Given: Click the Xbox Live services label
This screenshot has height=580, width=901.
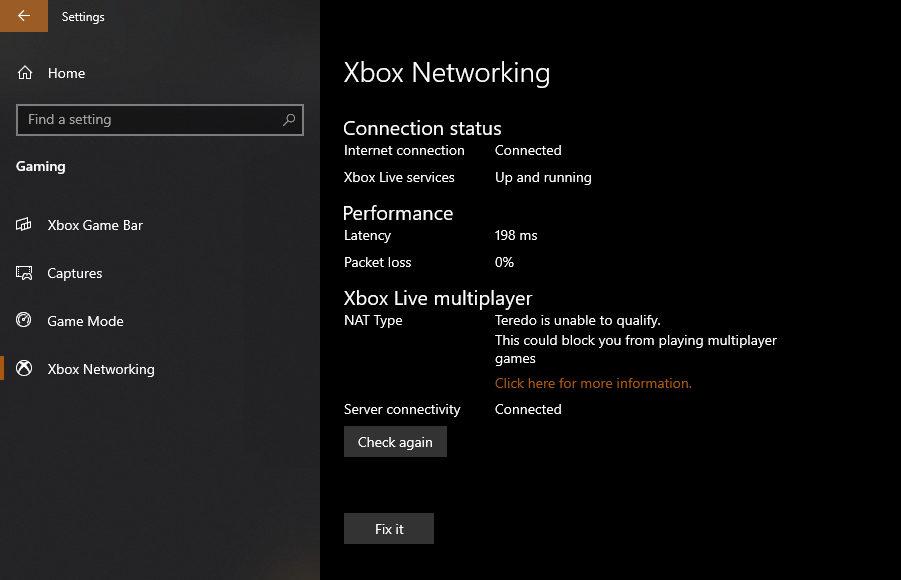Looking at the screenshot, I should coord(399,177).
